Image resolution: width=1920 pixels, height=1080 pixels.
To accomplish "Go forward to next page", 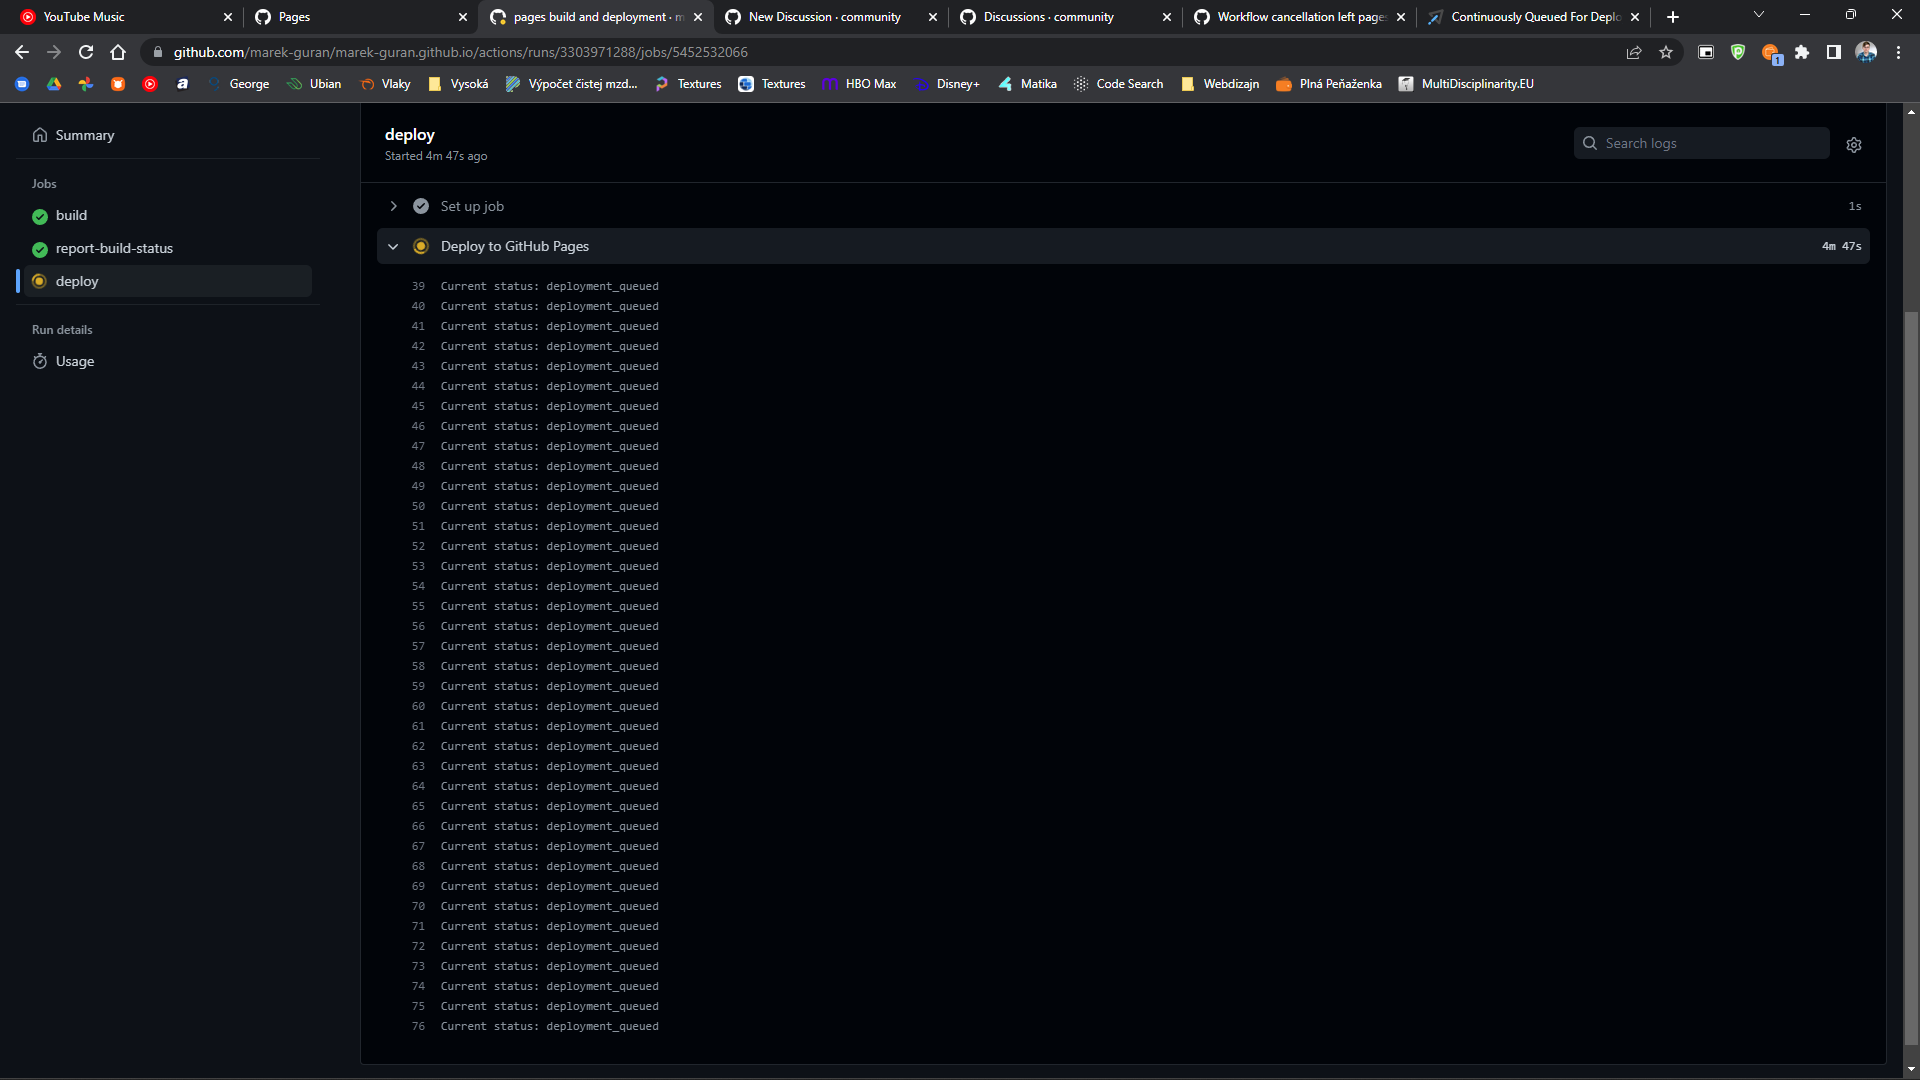I will click(x=54, y=52).
